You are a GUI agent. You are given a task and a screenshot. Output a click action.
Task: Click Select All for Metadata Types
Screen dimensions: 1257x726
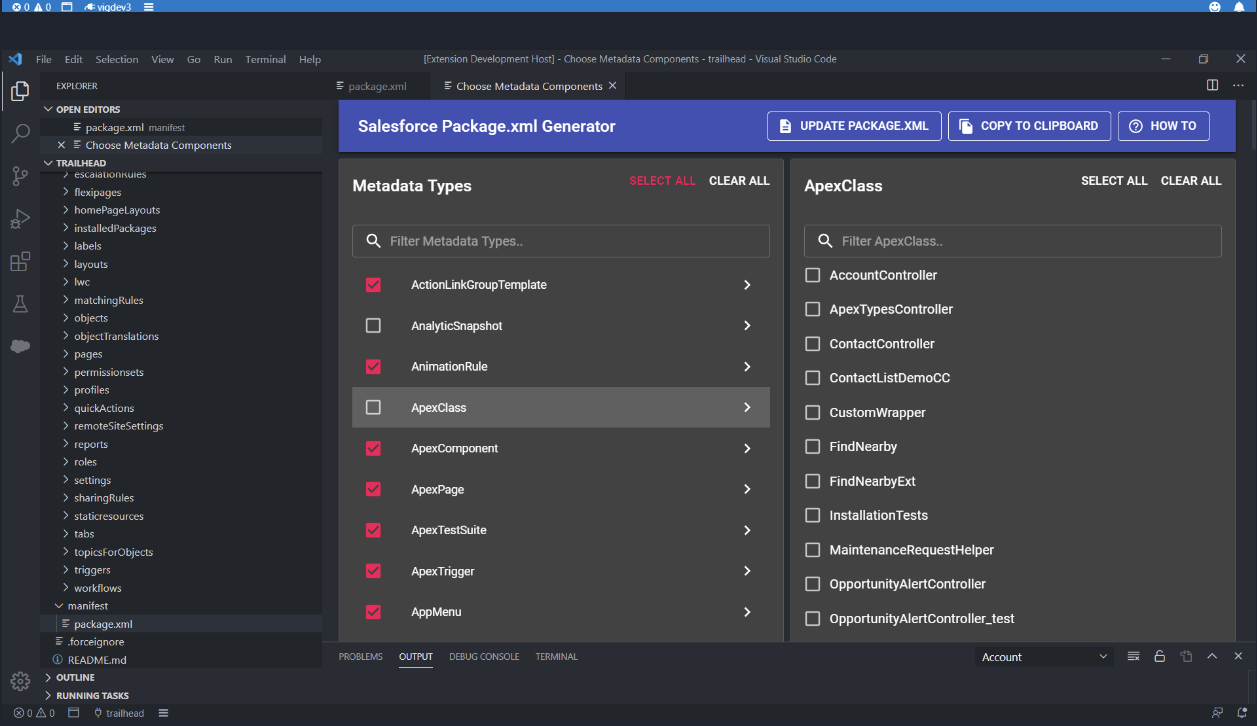(x=662, y=181)
